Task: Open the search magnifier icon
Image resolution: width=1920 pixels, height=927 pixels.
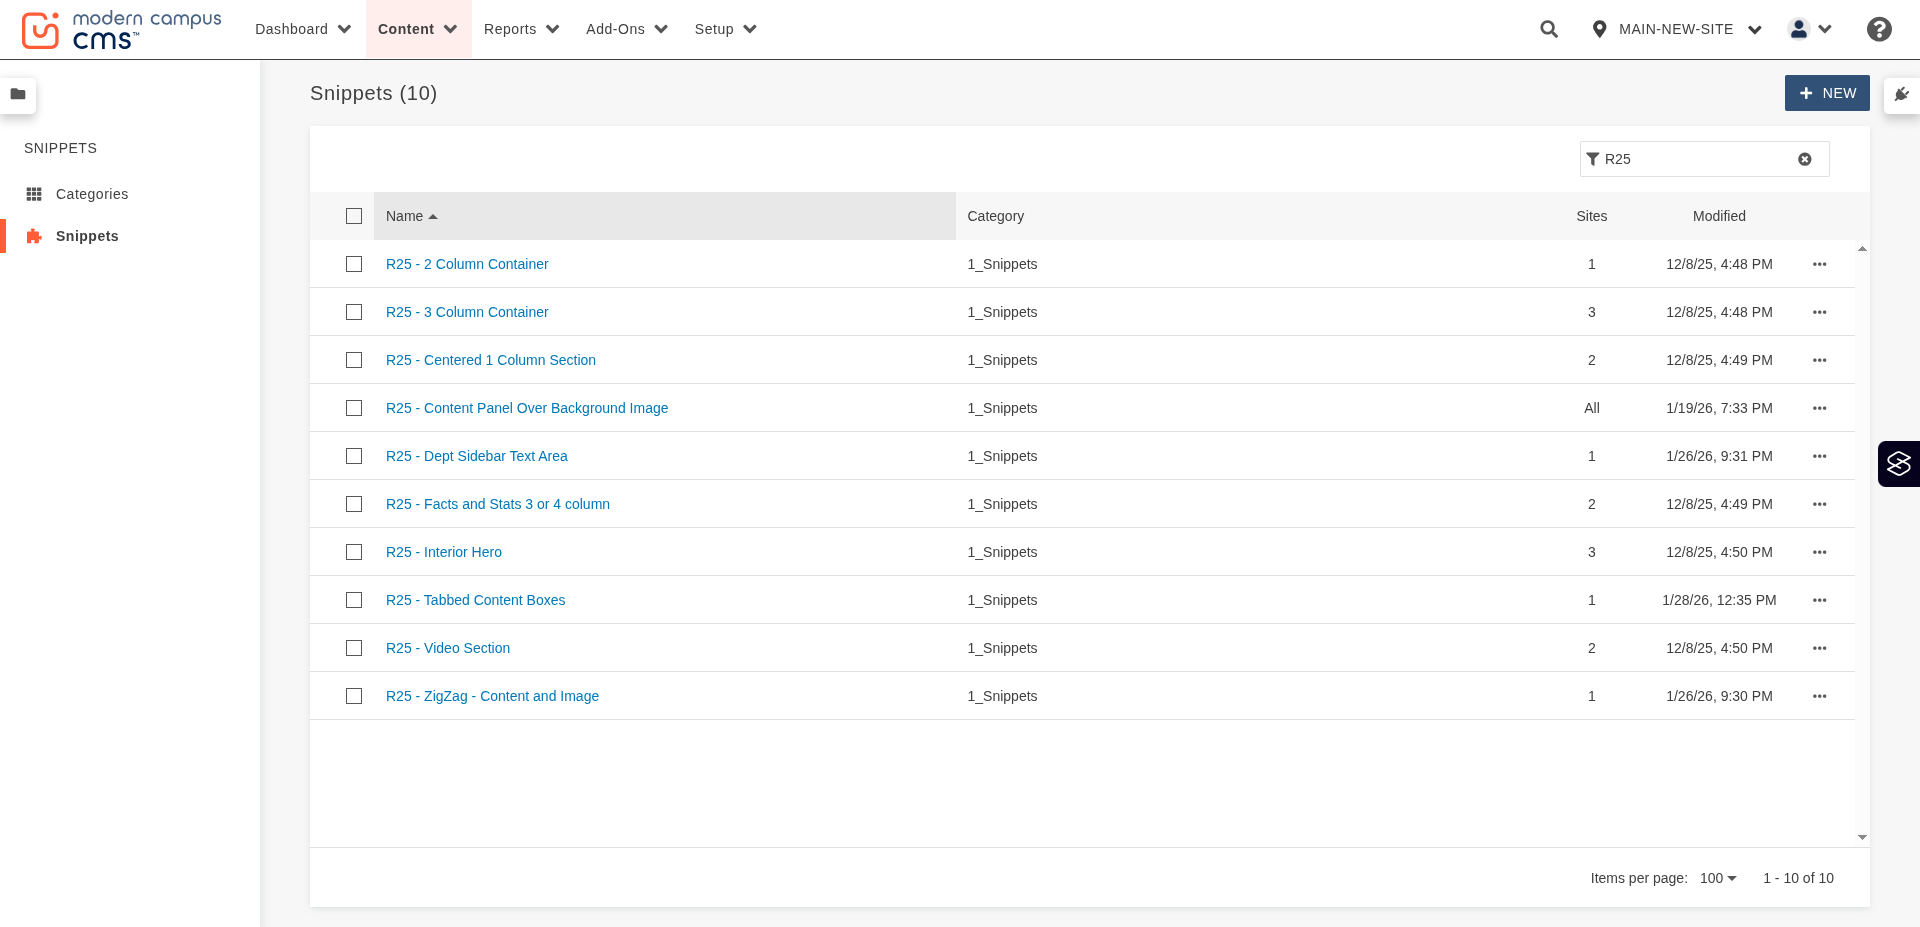Action: 1548,29
